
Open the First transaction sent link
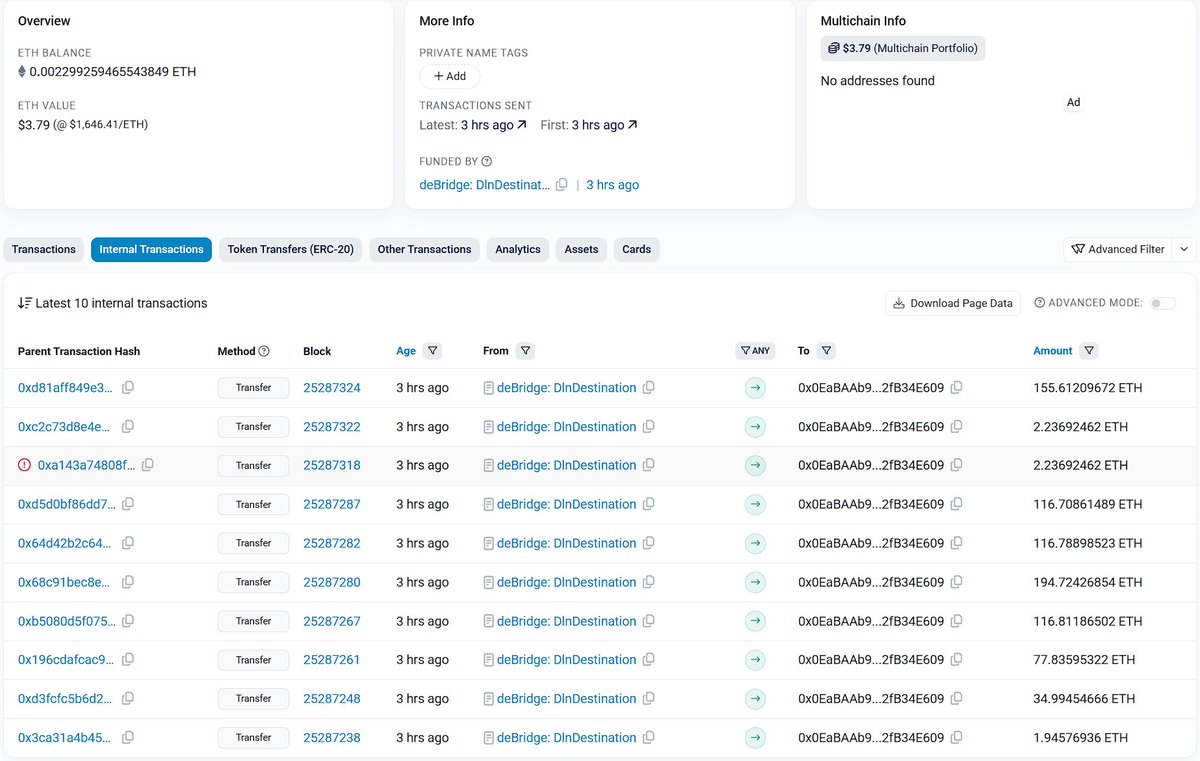click(604, 125)
